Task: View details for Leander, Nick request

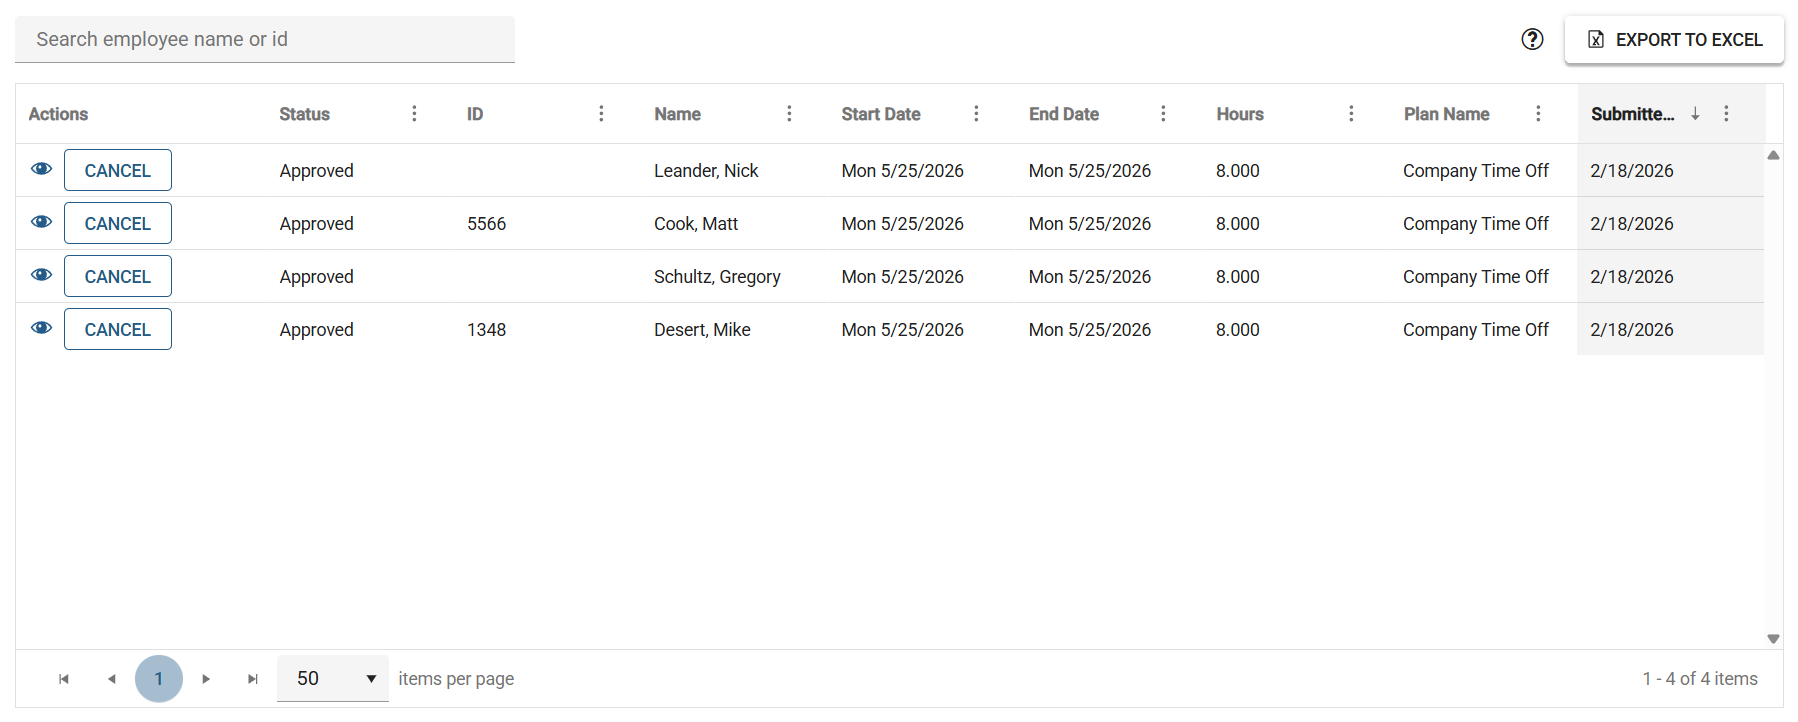Action: coord(41,169)
